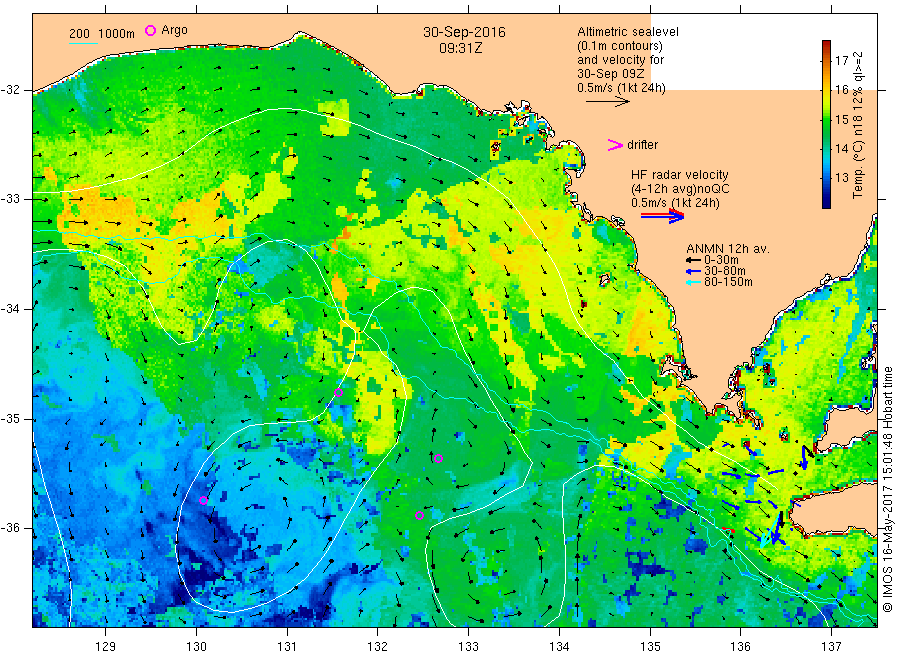Click the 132 longitude axis label
Image resolution: width=900 pixels, height=660 pixels.
(378, 647)
